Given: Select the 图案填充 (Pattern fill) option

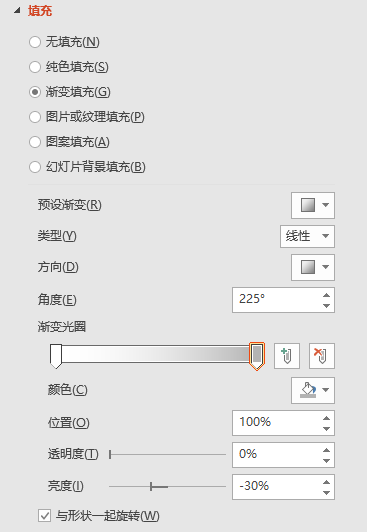Looking at the screenshot, I should [x=69, y=142].
